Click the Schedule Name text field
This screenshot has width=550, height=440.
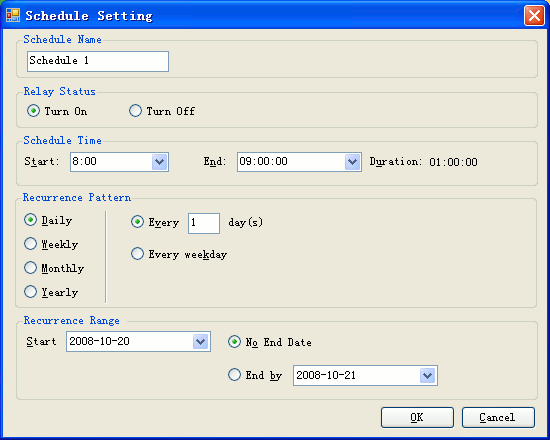click(x=98, y=61)
